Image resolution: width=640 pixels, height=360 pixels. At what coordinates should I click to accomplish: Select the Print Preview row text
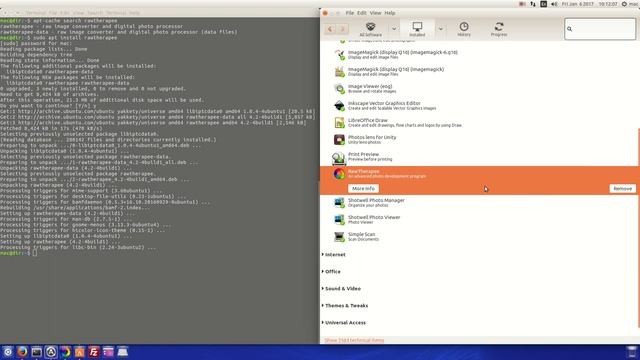(370, 157)
